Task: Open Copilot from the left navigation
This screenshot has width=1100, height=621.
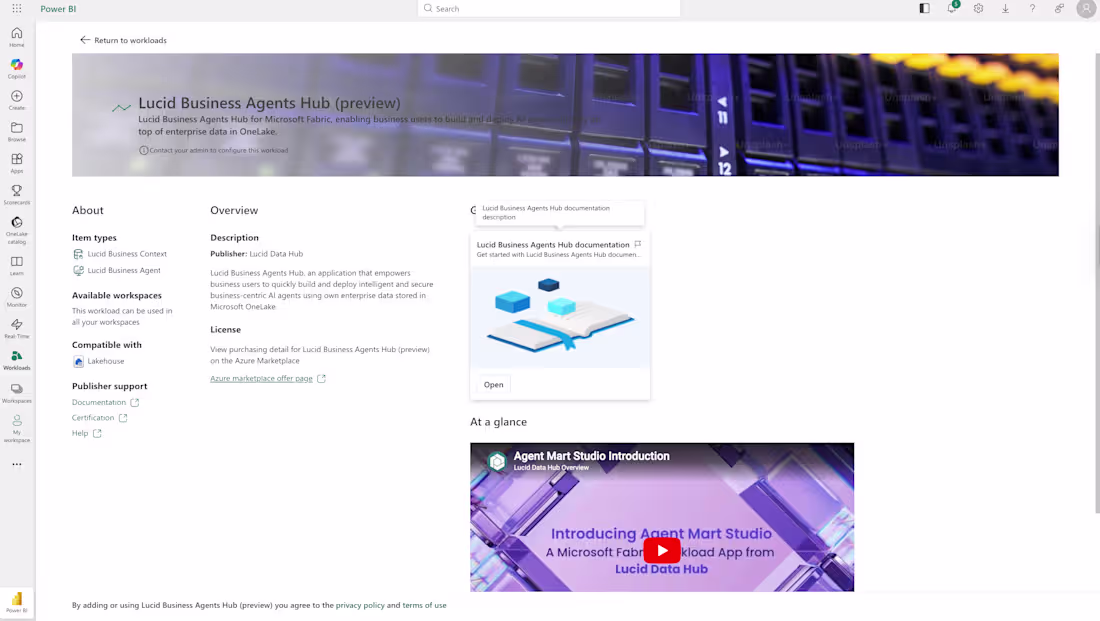Action: click(17, 68)
